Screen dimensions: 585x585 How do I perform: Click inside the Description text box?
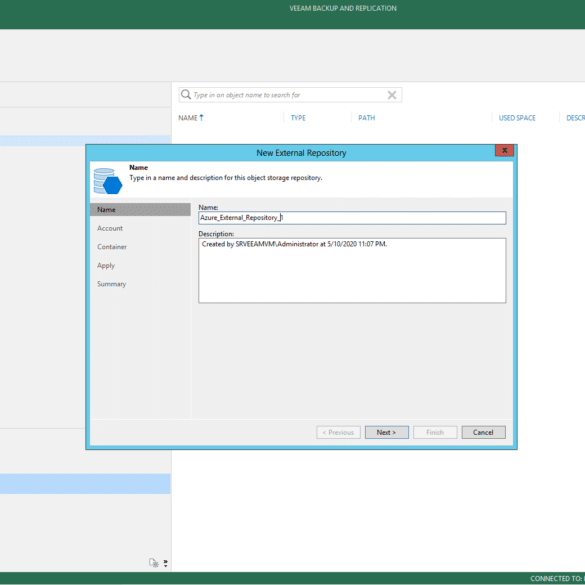point(352,270)
